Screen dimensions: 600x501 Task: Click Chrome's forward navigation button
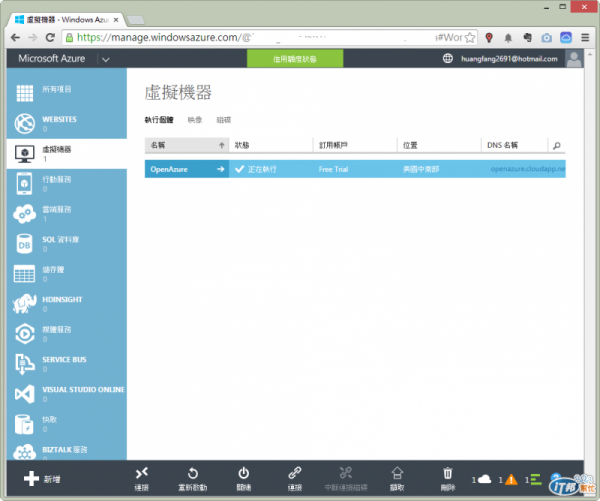pyautogui.click(x=33, y=38)
